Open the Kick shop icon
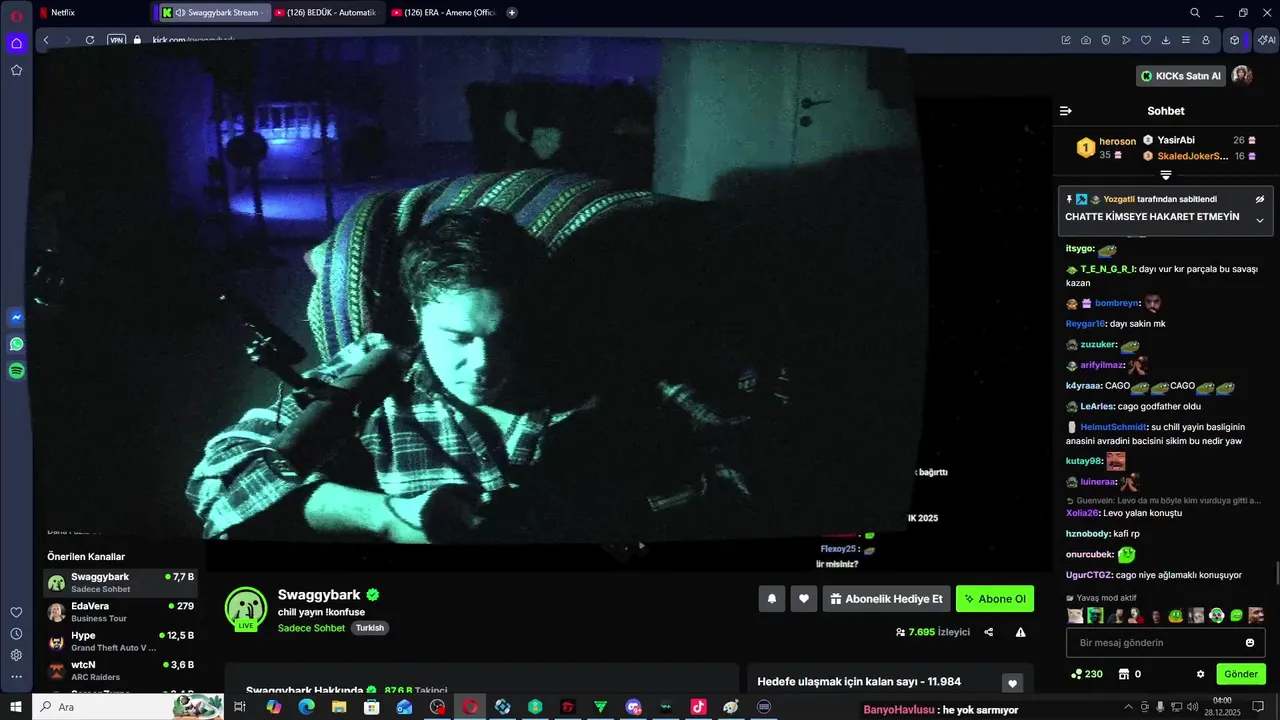 (1123, 674)
